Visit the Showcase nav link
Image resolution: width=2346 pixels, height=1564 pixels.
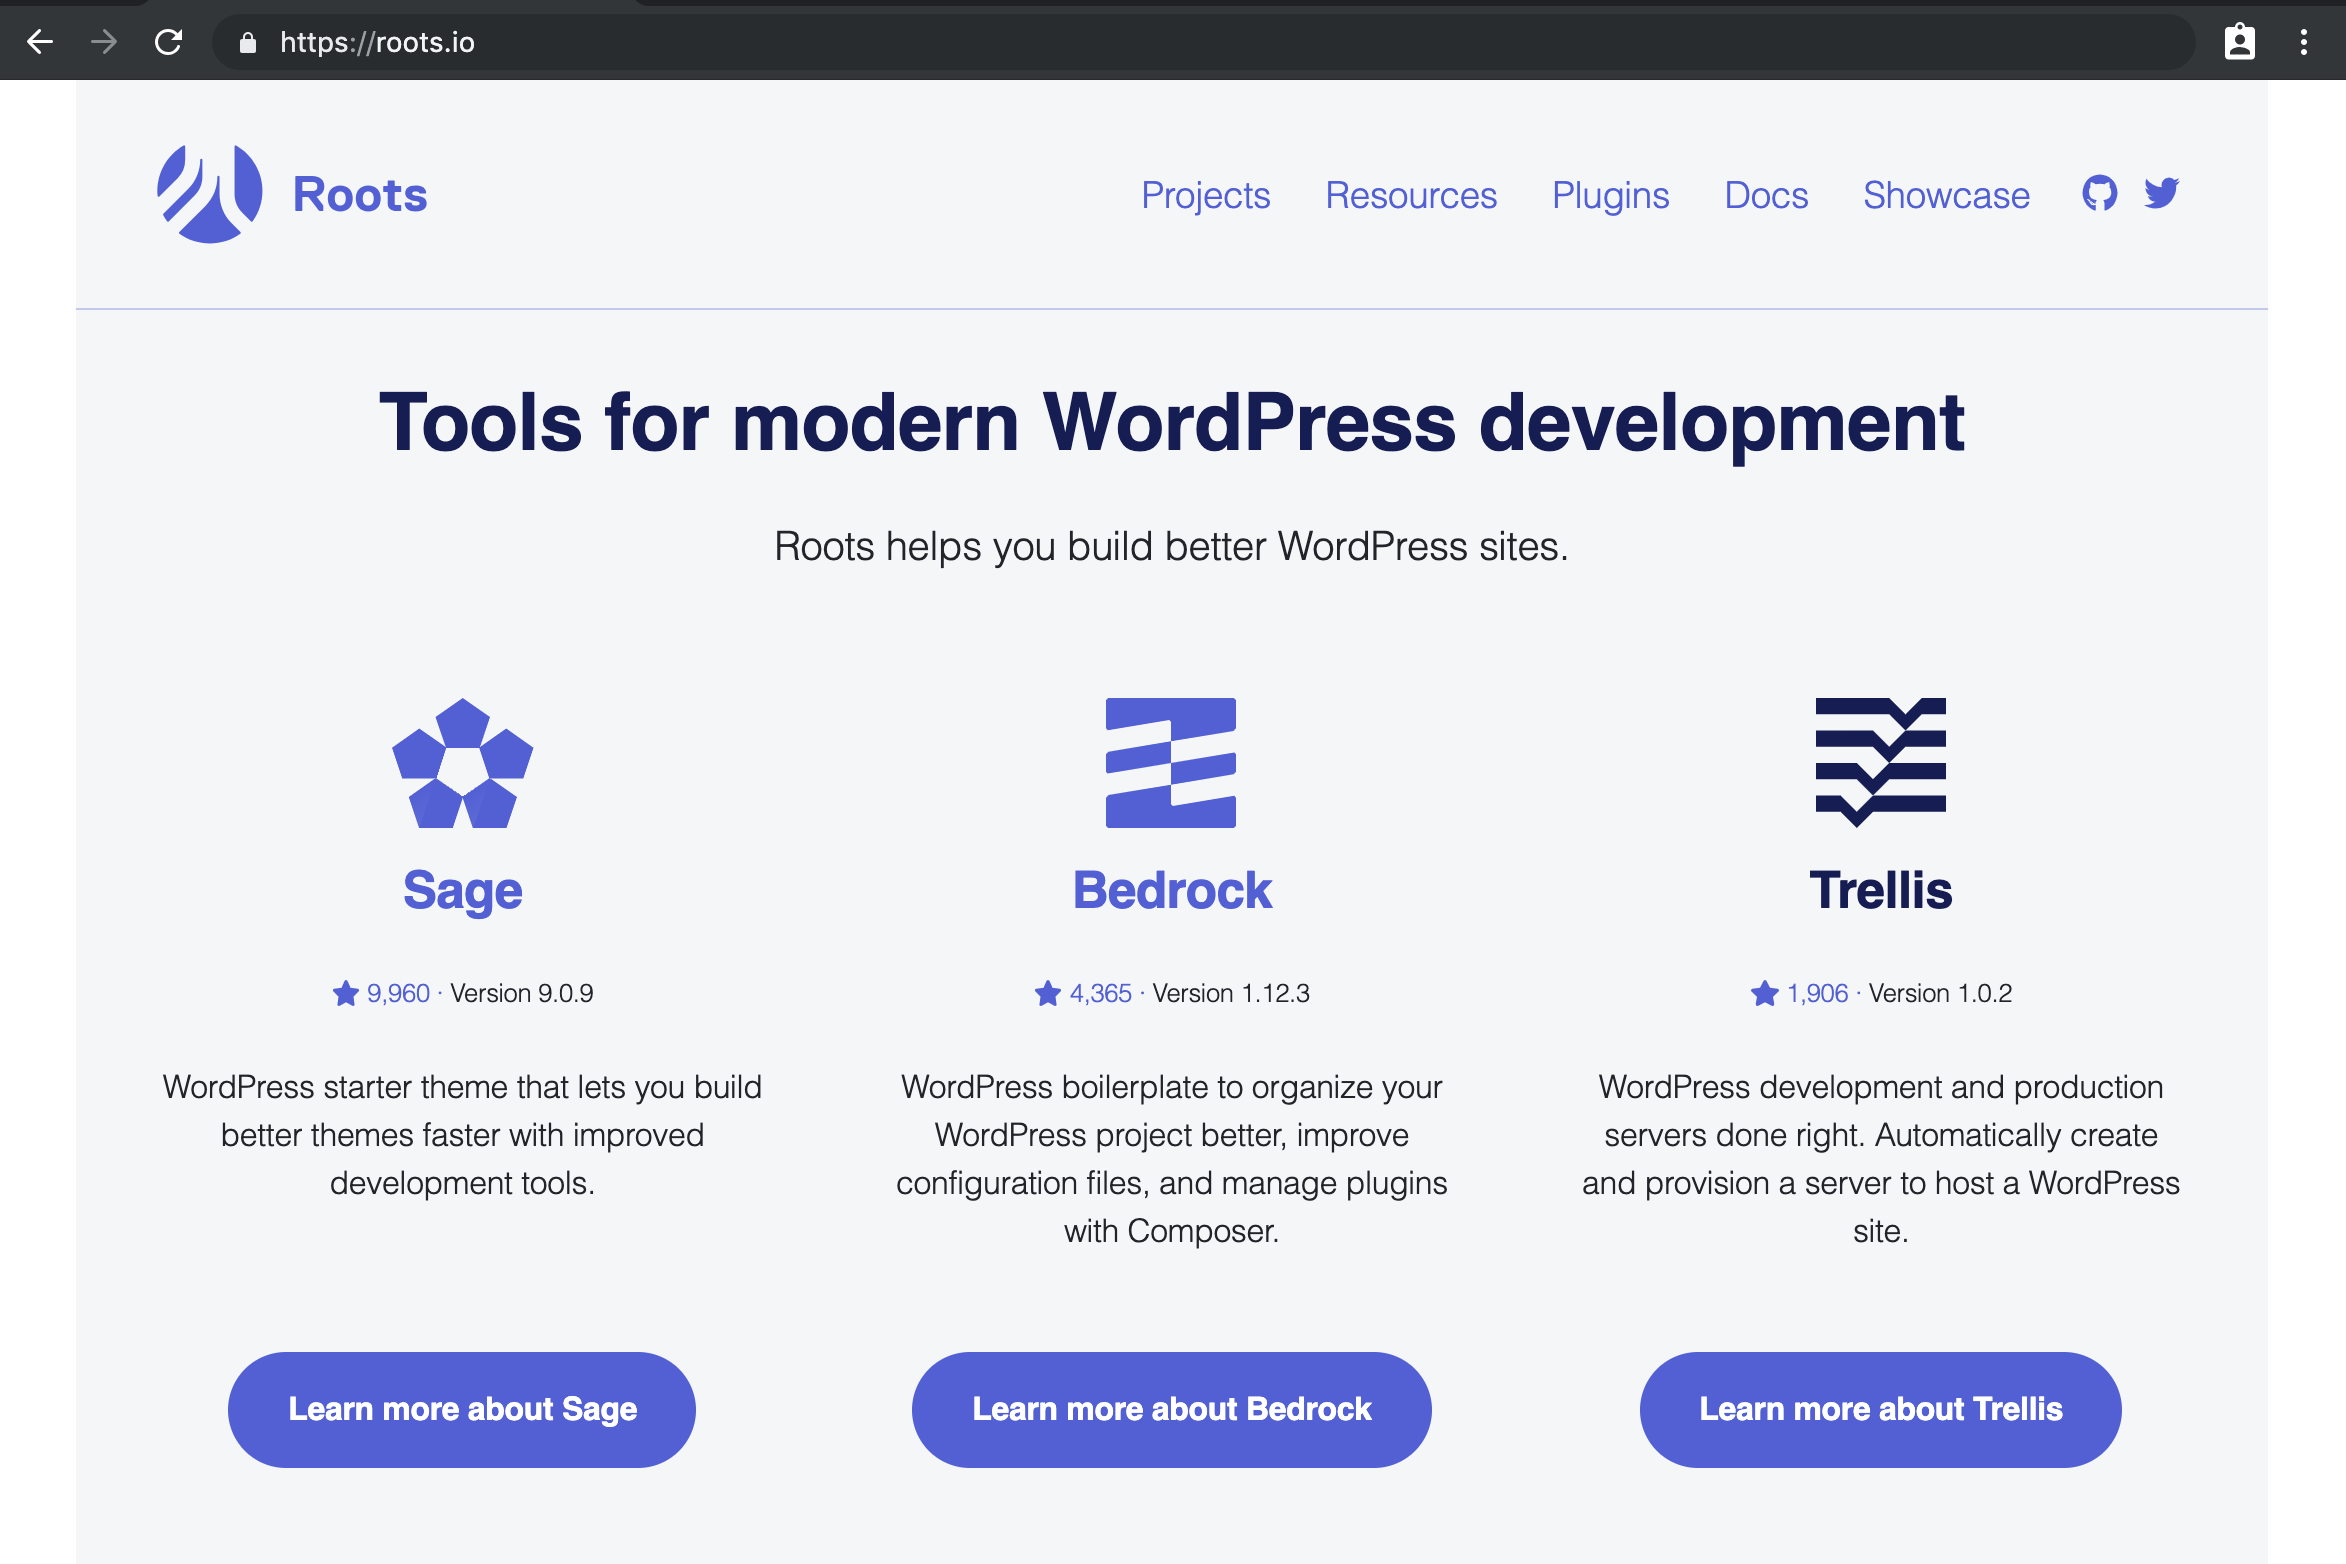[1946, 195]
